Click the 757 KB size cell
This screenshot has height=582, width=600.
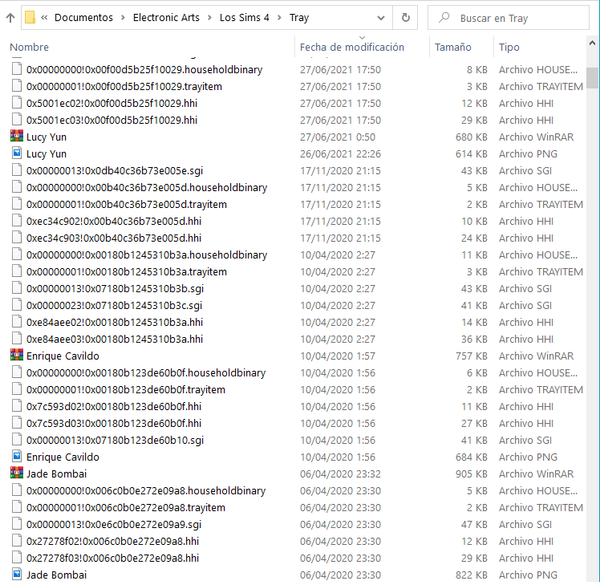click(471, 356)
